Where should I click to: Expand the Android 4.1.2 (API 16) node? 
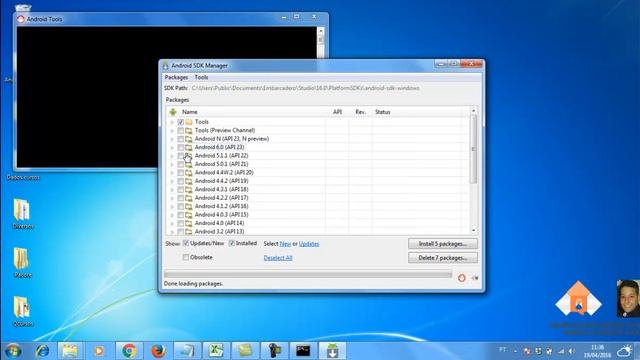(172, 207)
